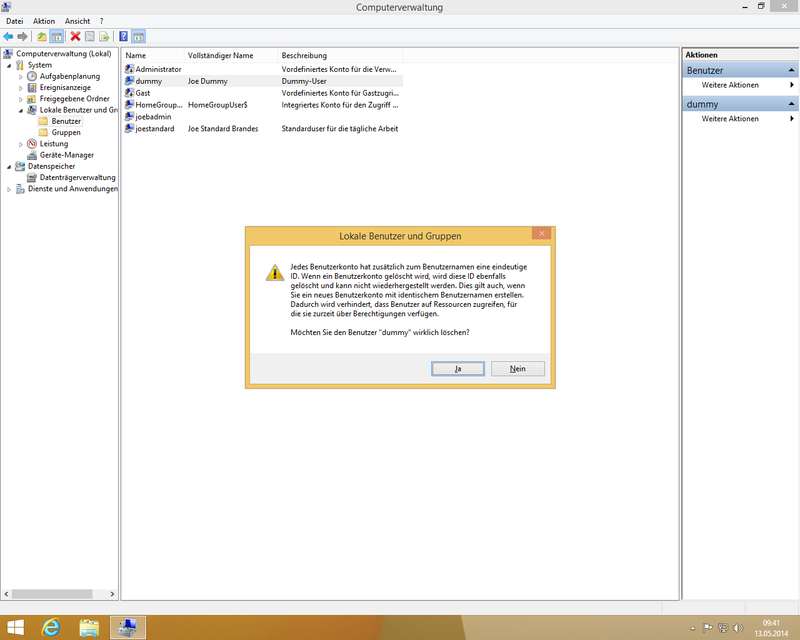800x640 pixels.
Task: Click the Gast user account icon
Action: click(x=130, y=93)
